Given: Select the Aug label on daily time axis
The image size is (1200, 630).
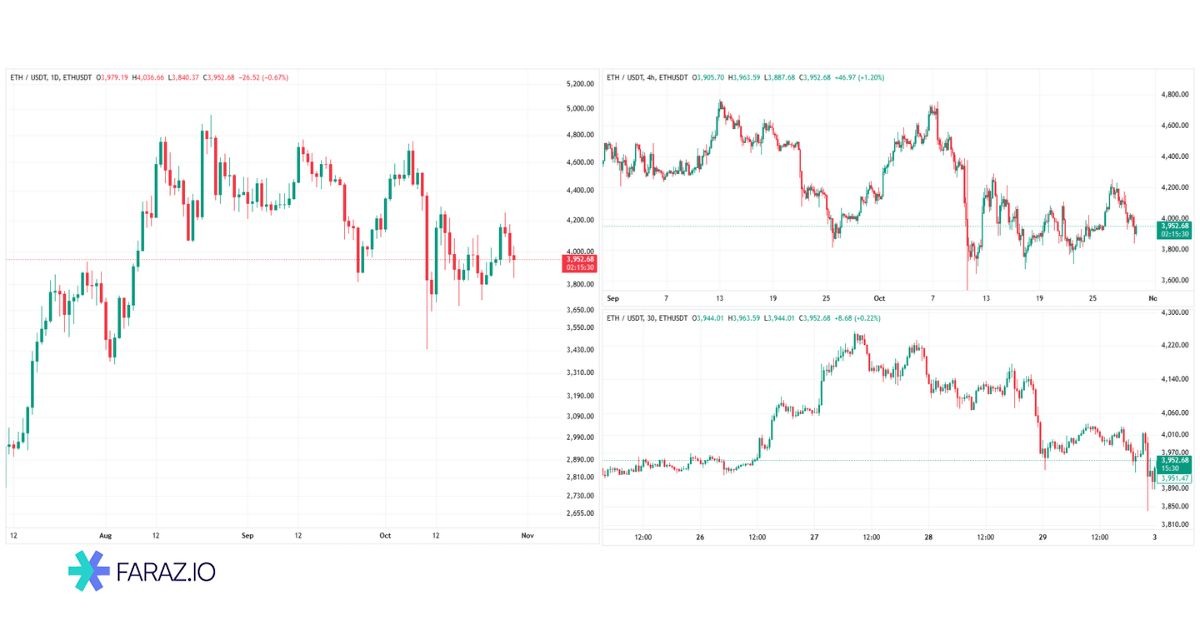Looking at the screenshot, I should 106,536.
